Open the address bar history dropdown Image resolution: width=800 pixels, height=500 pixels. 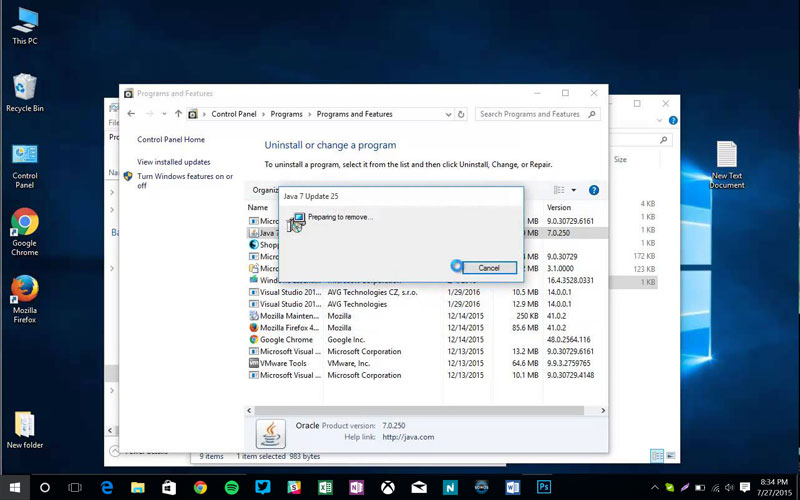[447, 114]
